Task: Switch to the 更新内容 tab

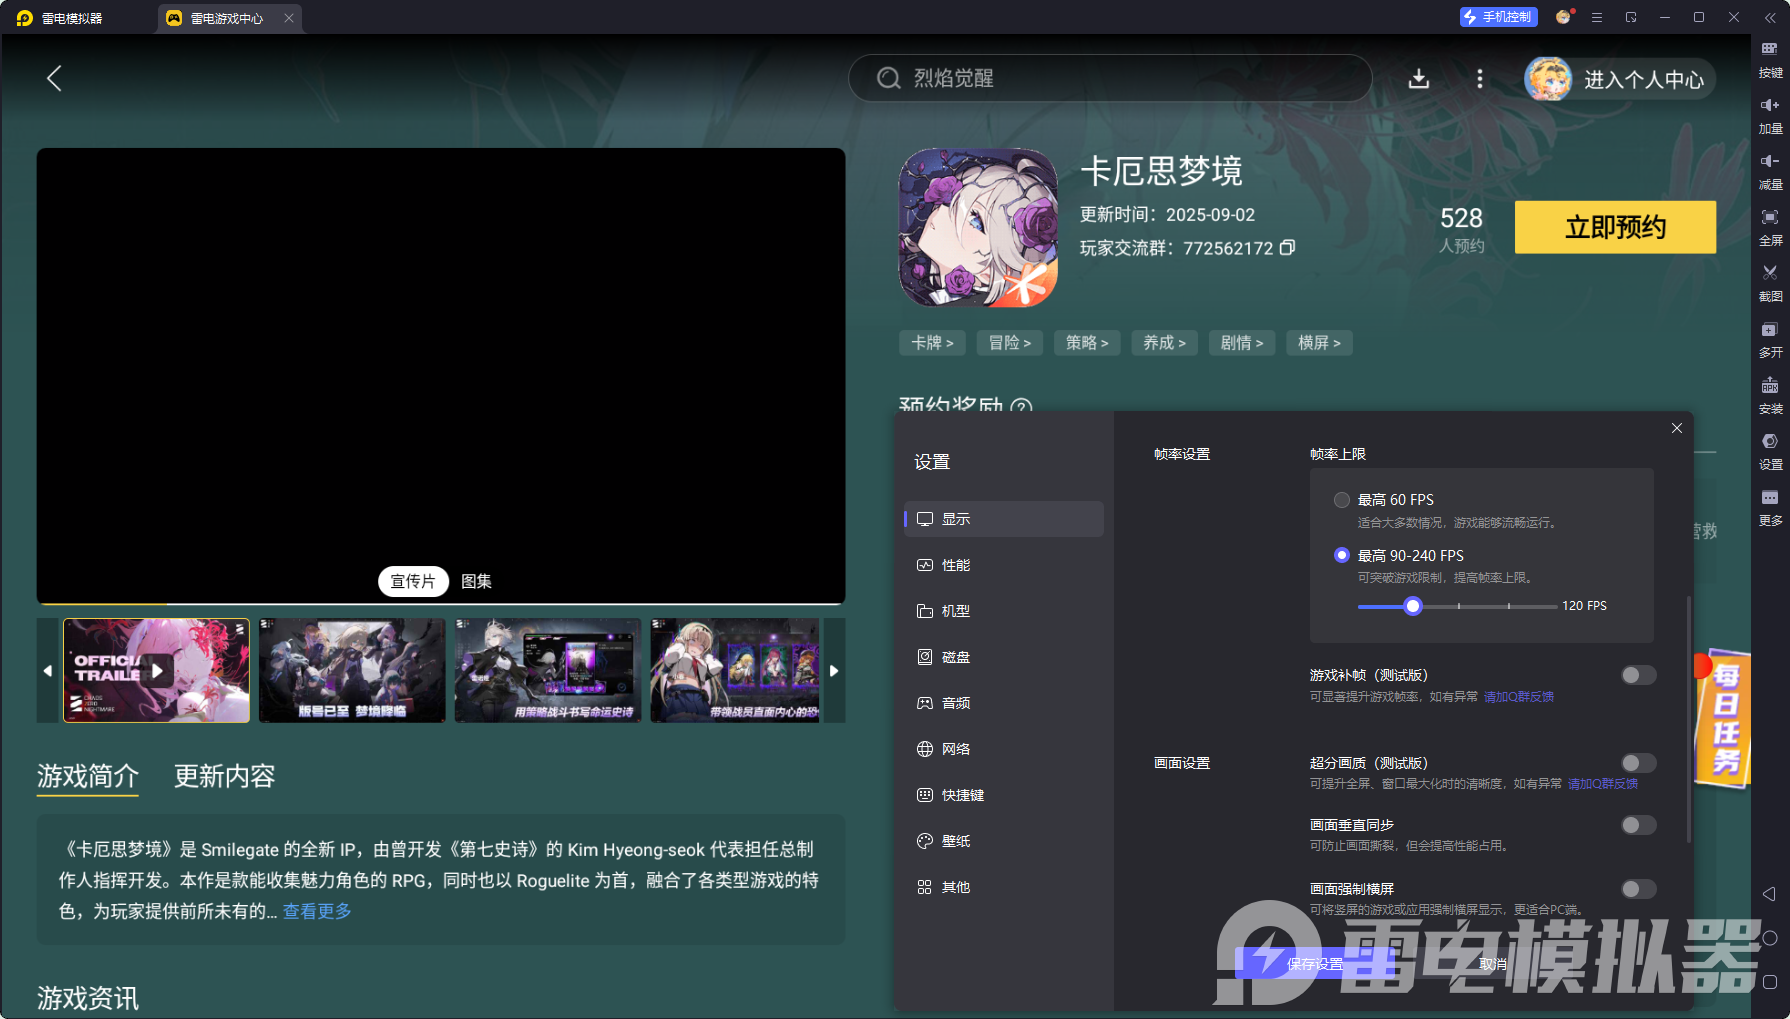Action: coord(224,777)
